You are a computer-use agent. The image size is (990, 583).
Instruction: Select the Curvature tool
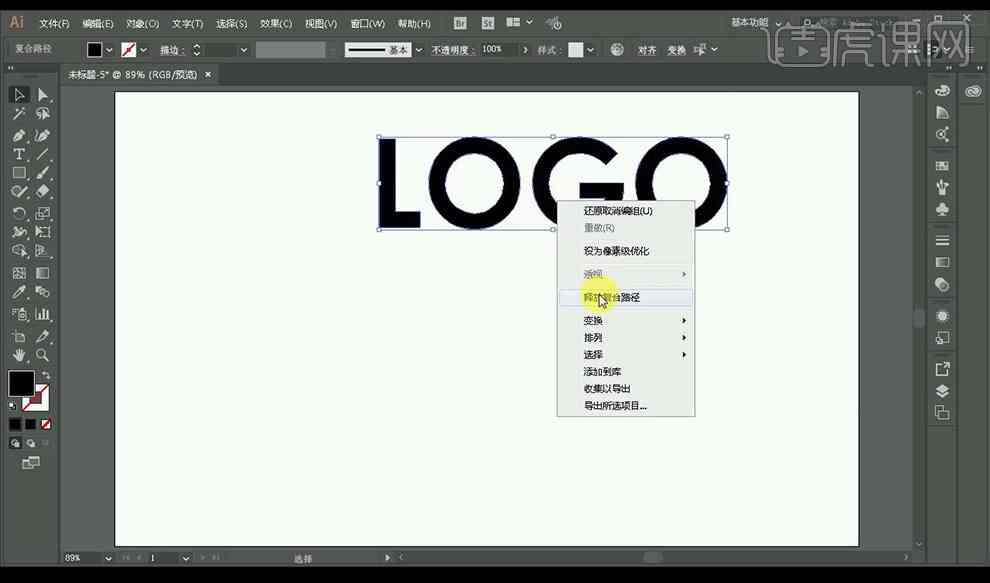tap(42, 135)
